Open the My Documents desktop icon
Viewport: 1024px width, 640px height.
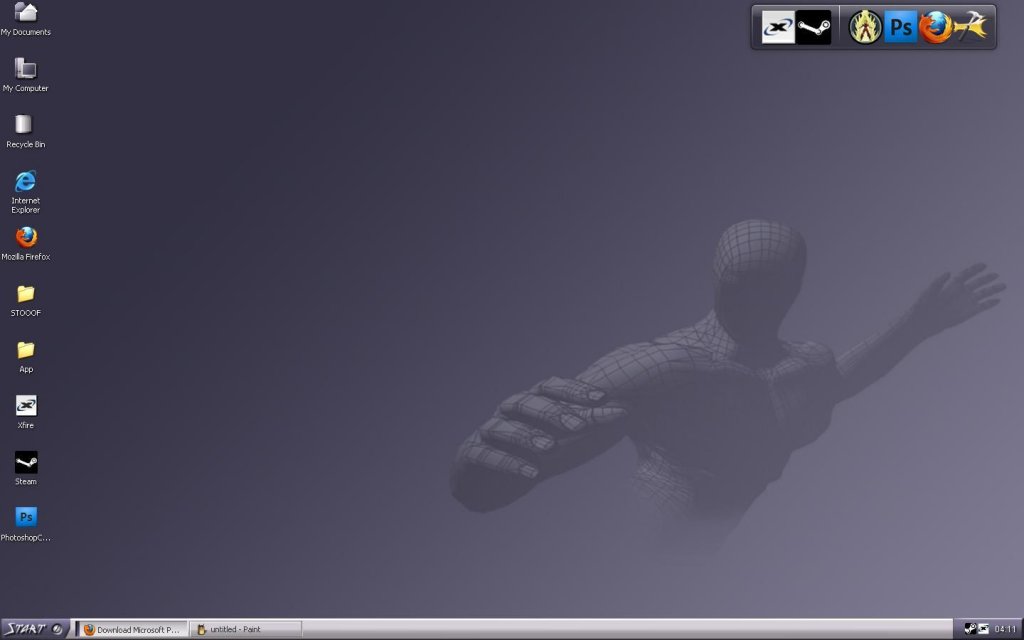pyautogui.click(x=25, y=18)
